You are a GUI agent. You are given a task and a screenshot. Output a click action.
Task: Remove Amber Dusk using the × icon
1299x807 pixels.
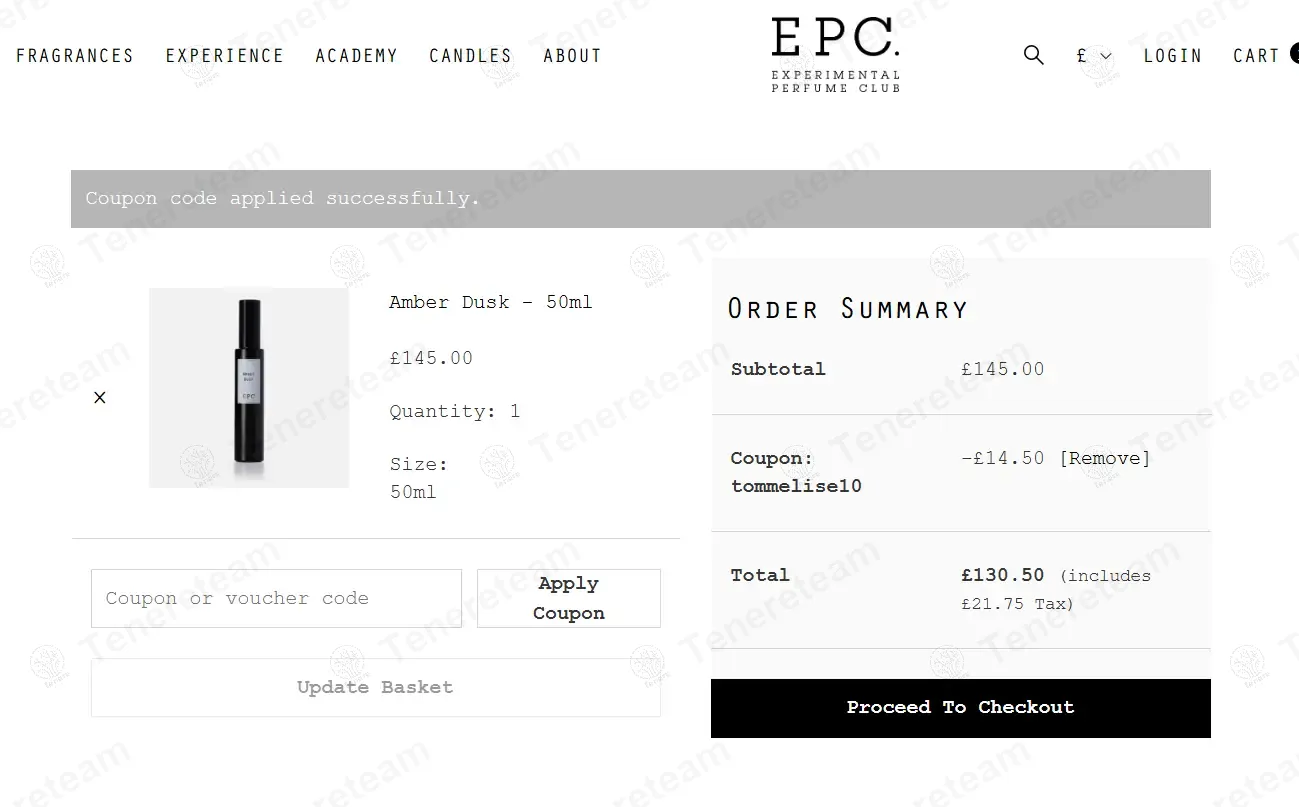99,397
